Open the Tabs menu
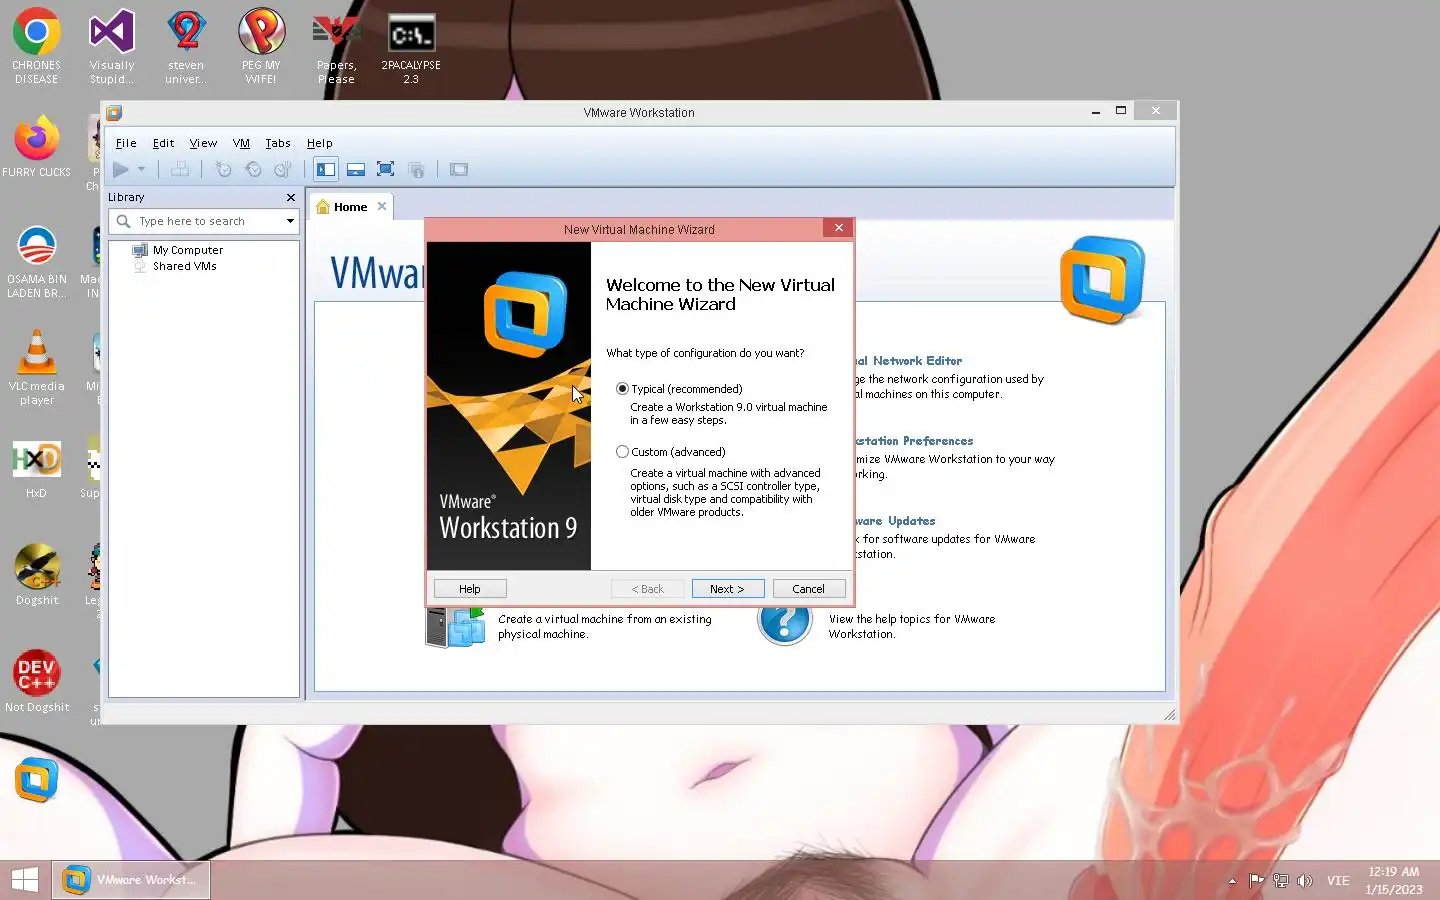The height and width of the screenshot is (900, 1440). (278, 143)
